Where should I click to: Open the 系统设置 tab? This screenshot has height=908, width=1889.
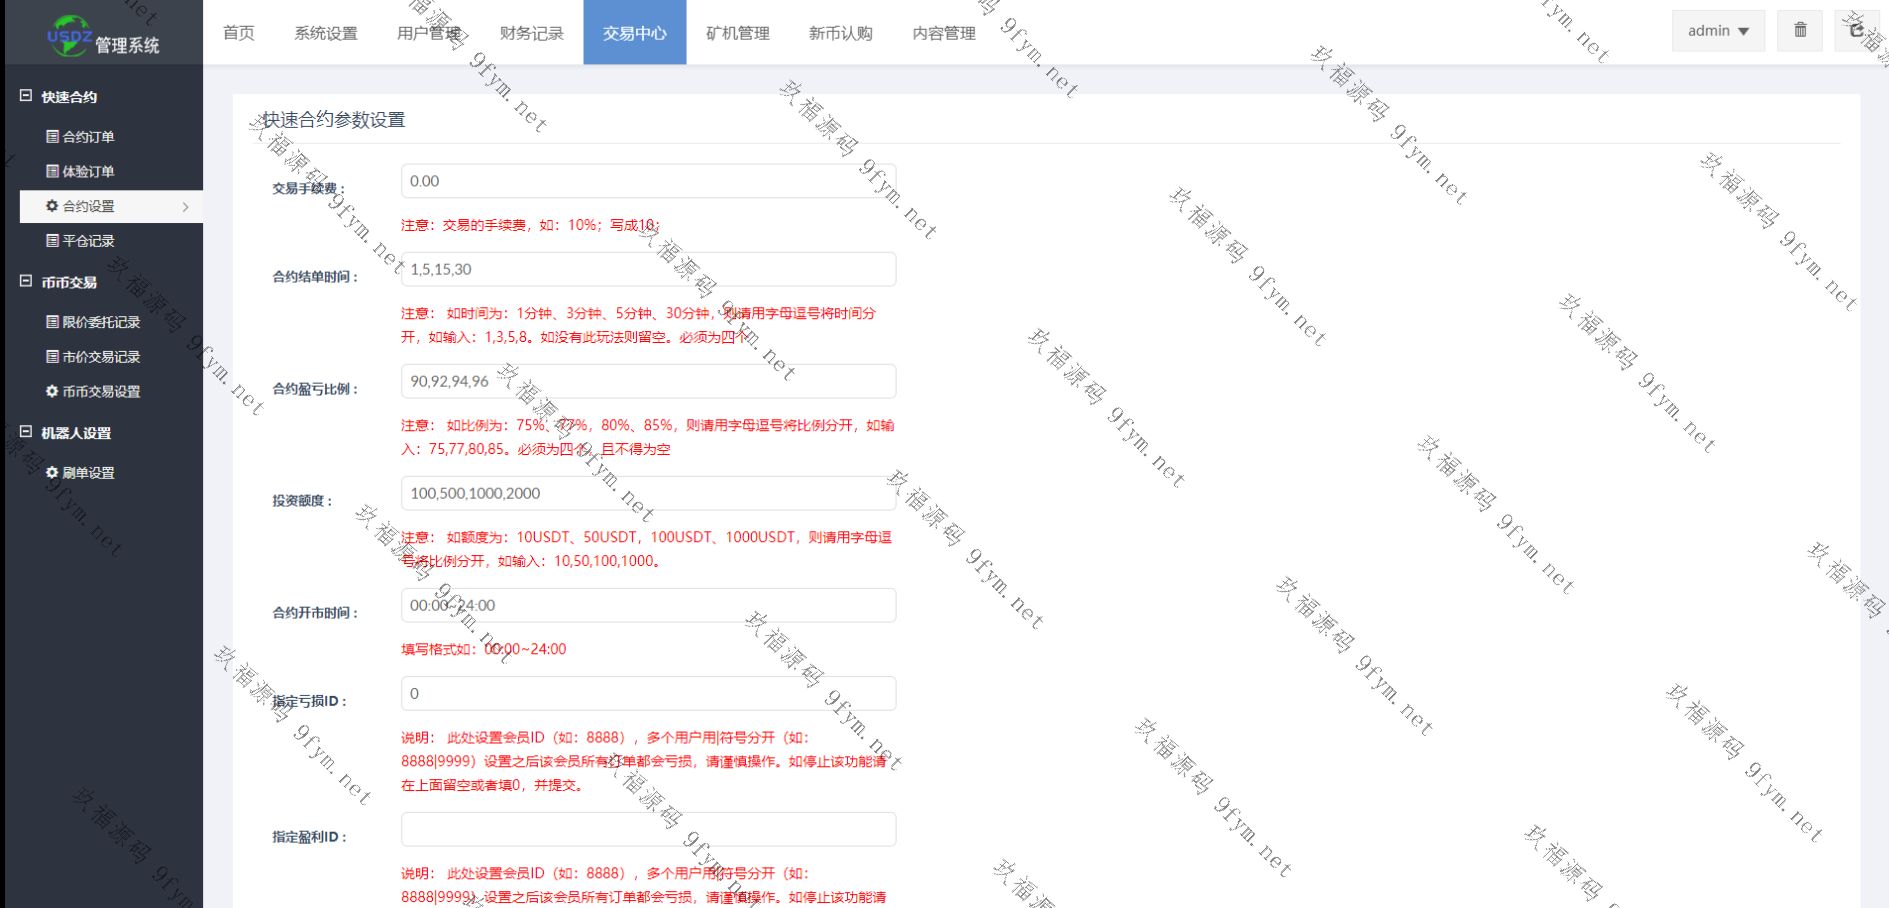pos(326,33)
